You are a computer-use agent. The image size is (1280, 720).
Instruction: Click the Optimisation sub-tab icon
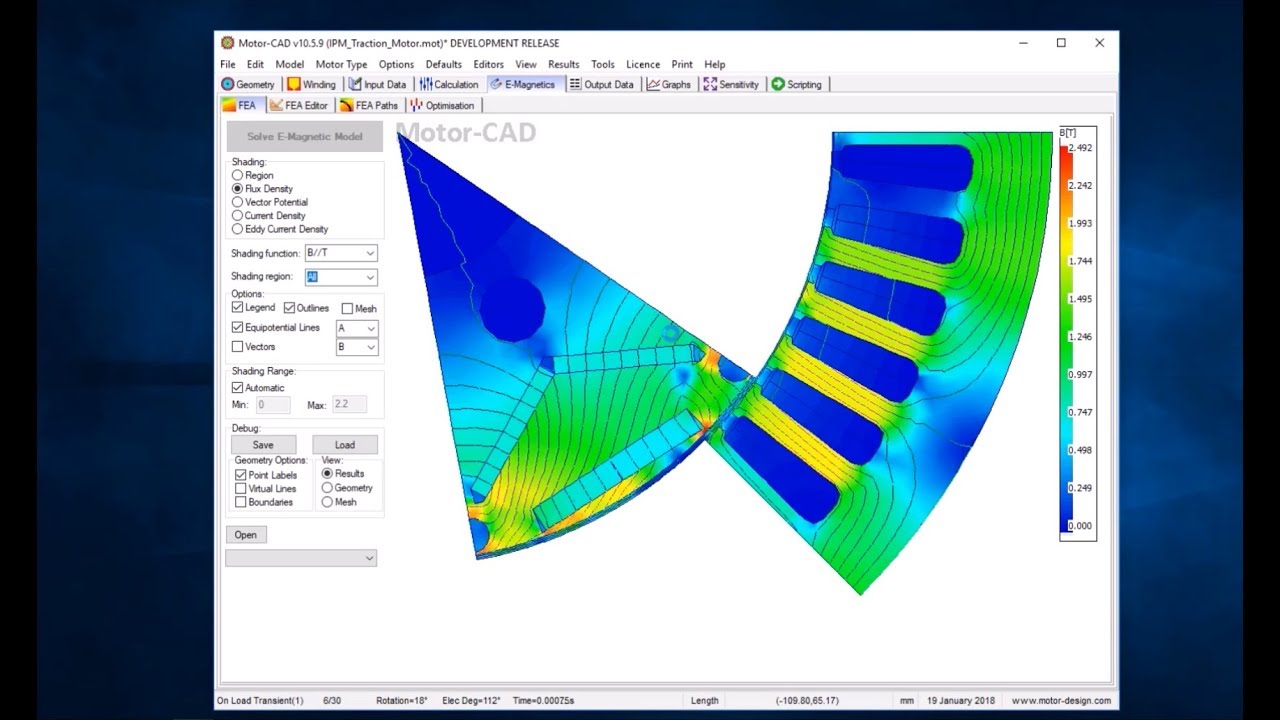pos(416,105)
